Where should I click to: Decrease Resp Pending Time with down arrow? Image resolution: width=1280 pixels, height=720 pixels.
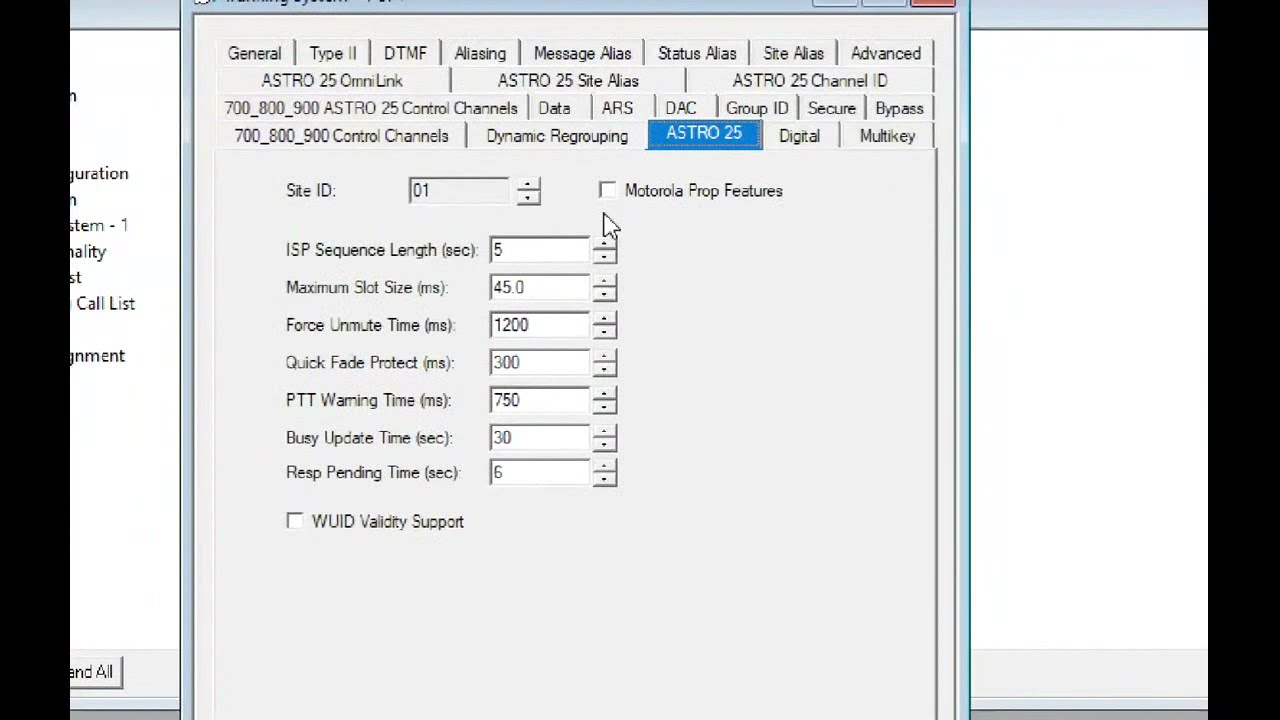(x=604, y=479)
